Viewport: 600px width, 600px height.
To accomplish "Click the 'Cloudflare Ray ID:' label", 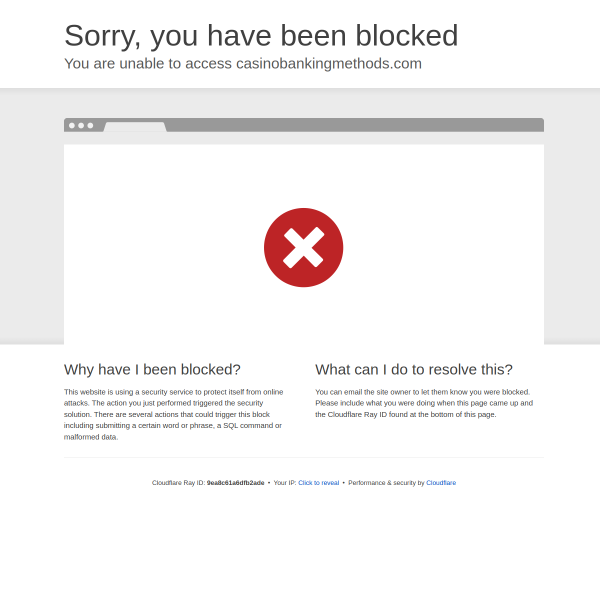I will click(x=178, y=483).
